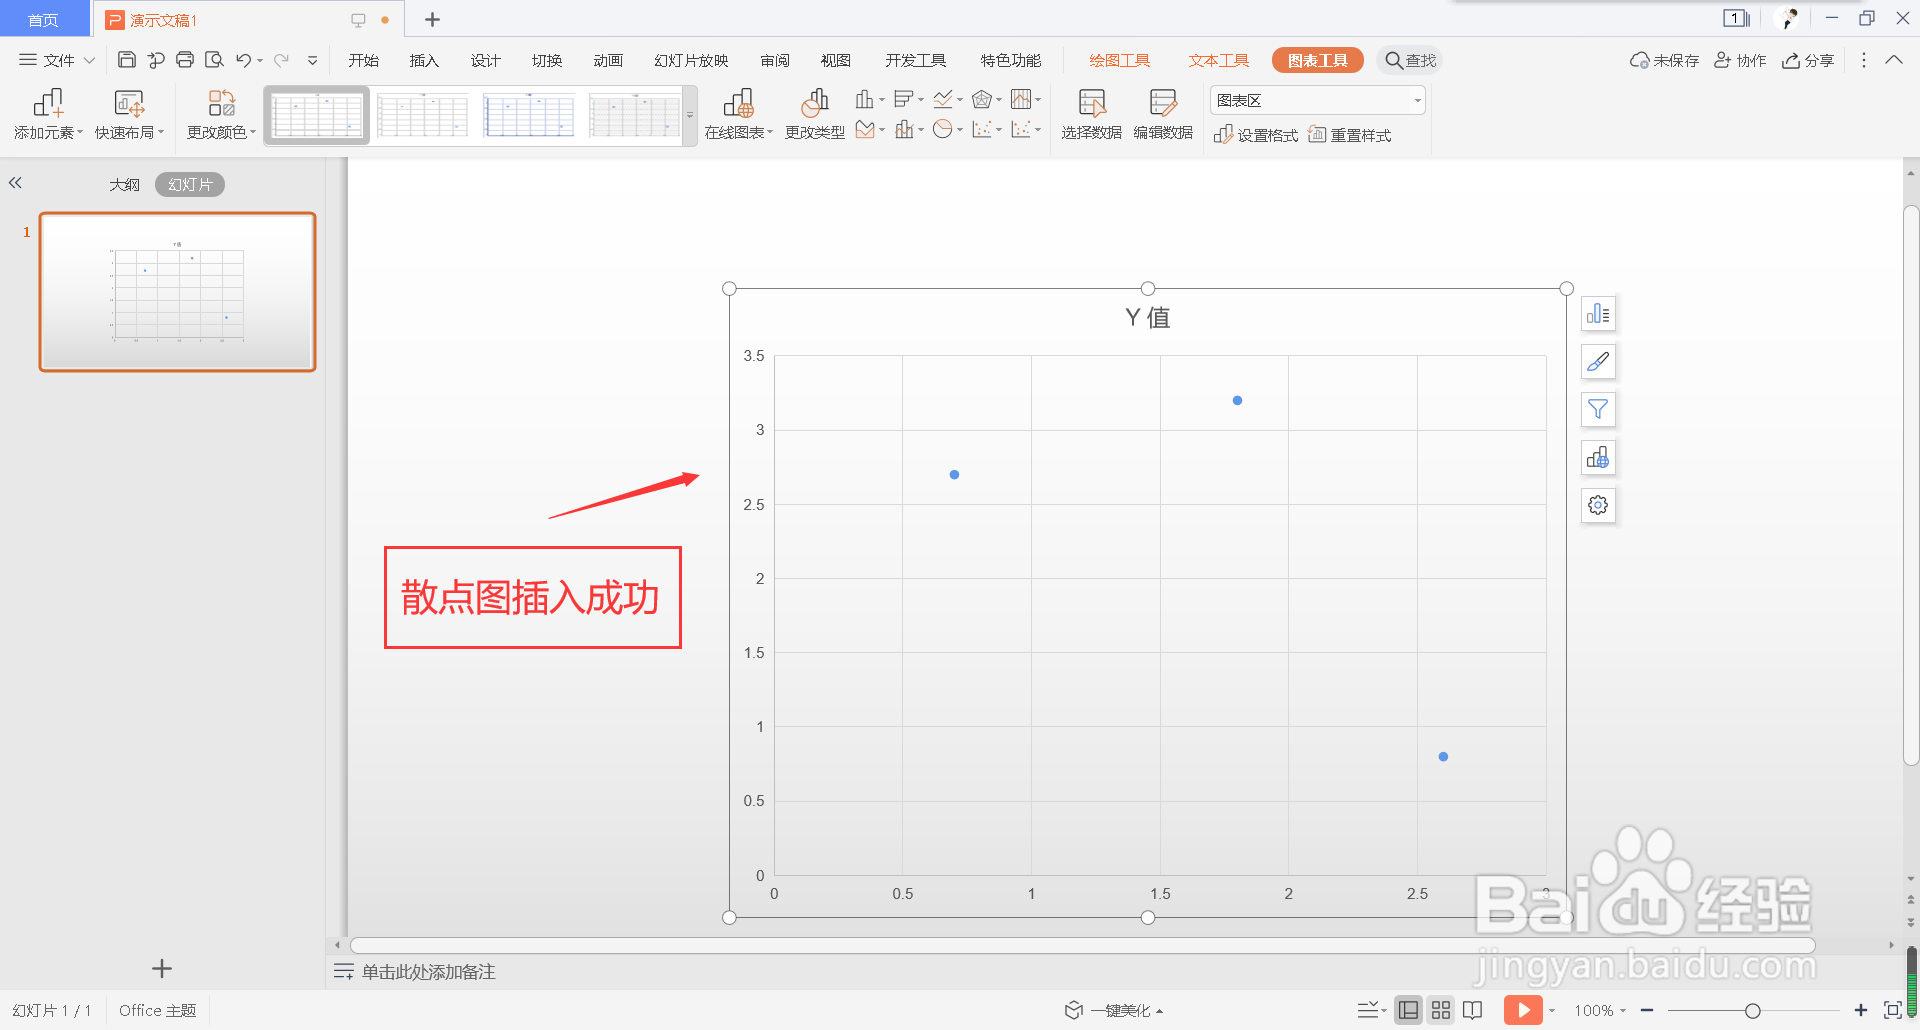Switch panel to 幻灯片 slides view
The image size is (1920, 1030).
tap(190, 185)
